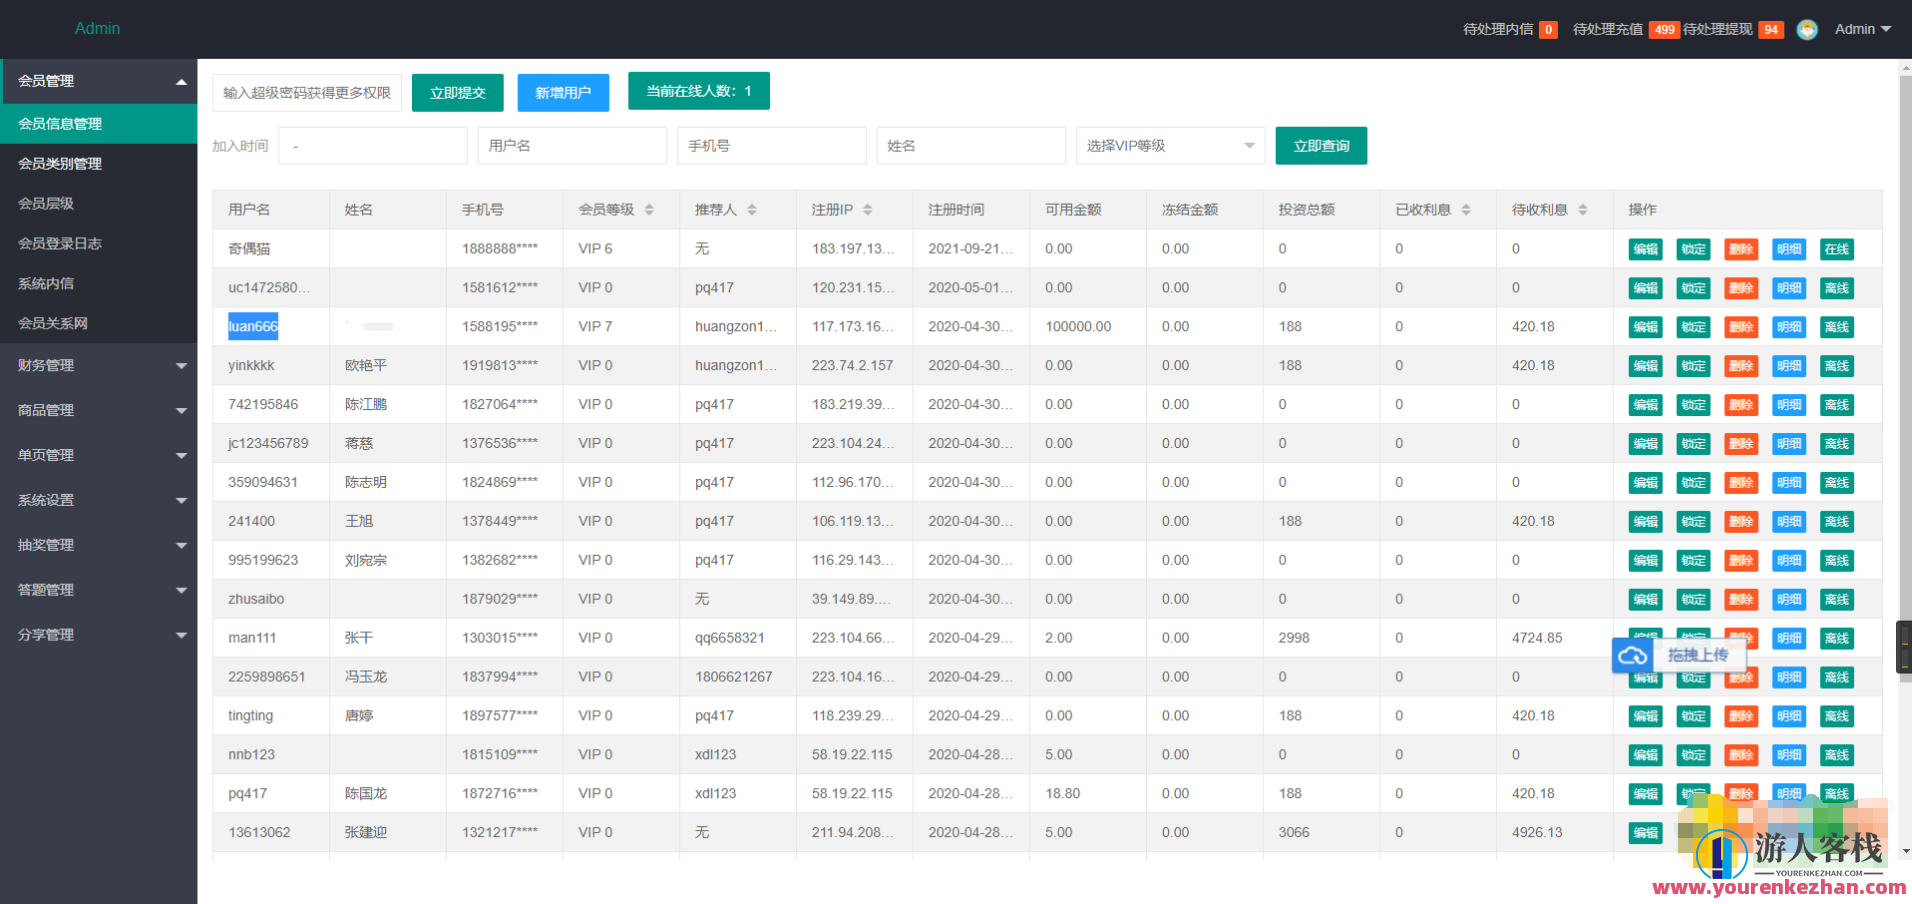Open the Admin user dropdown menu
Image resolution: width=1912 pixels, height=904 pixels.
[x=1862, y=30]
